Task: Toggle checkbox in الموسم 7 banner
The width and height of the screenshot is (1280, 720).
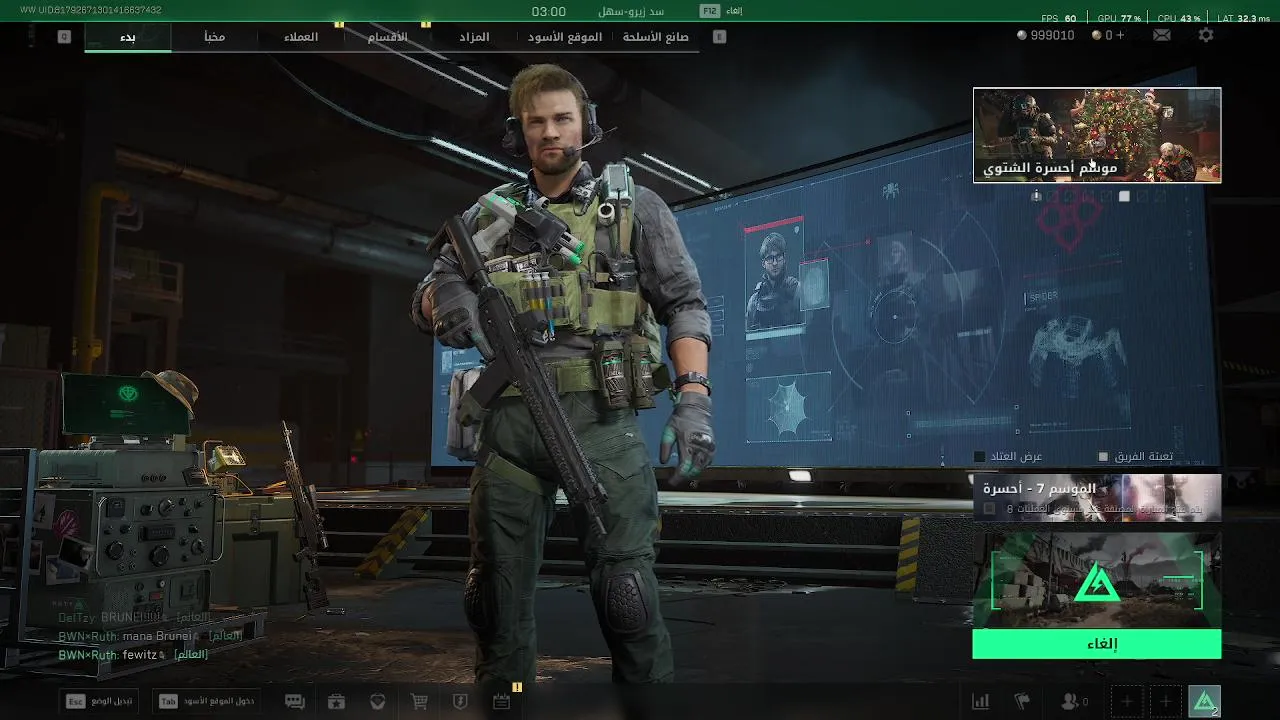Action: pos(989,509)
